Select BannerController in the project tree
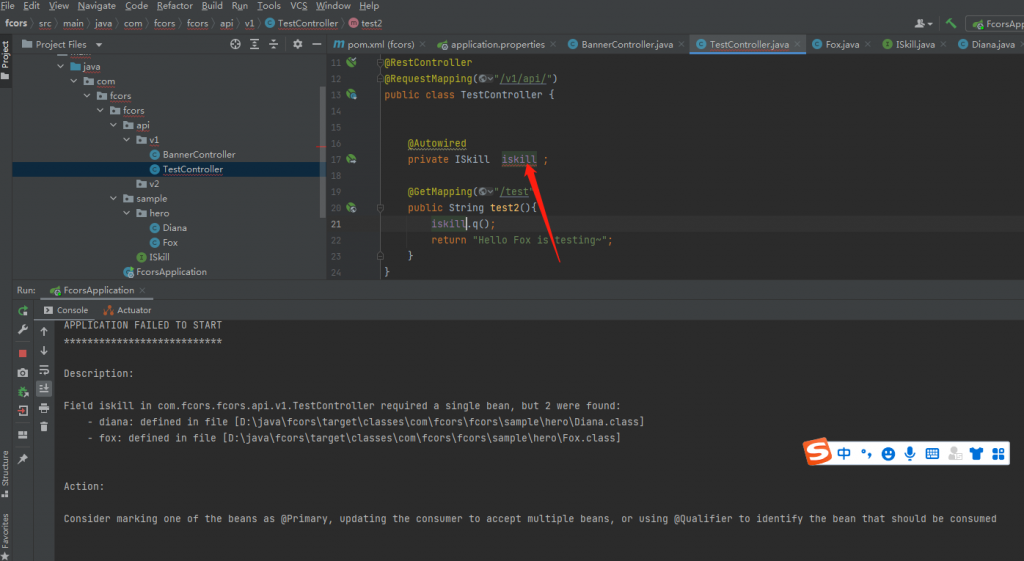 (x=199, y=155)
